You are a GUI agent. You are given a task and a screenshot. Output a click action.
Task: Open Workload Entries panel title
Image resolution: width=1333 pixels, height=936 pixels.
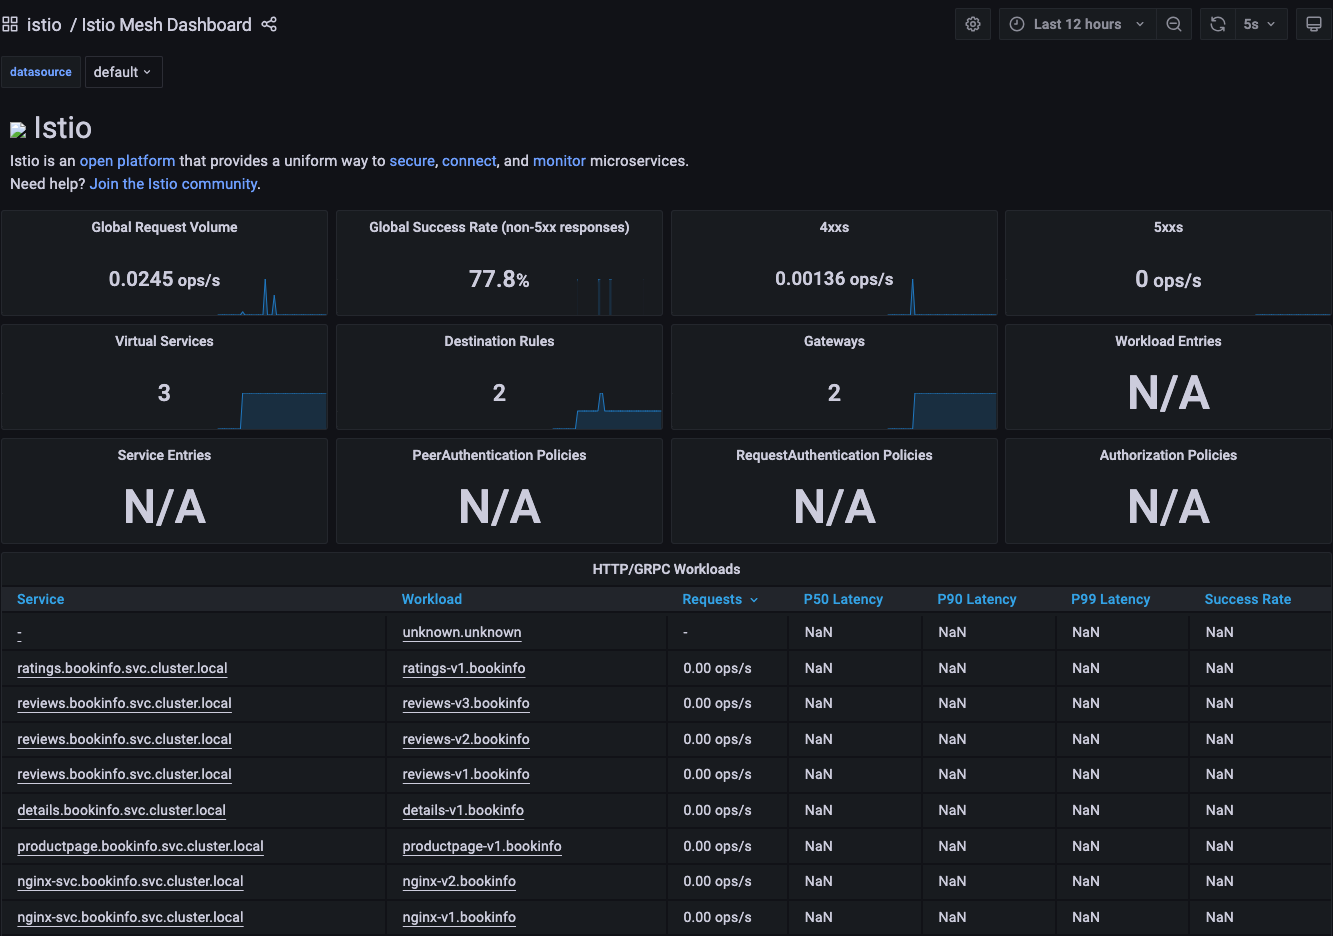point(1168,341)
